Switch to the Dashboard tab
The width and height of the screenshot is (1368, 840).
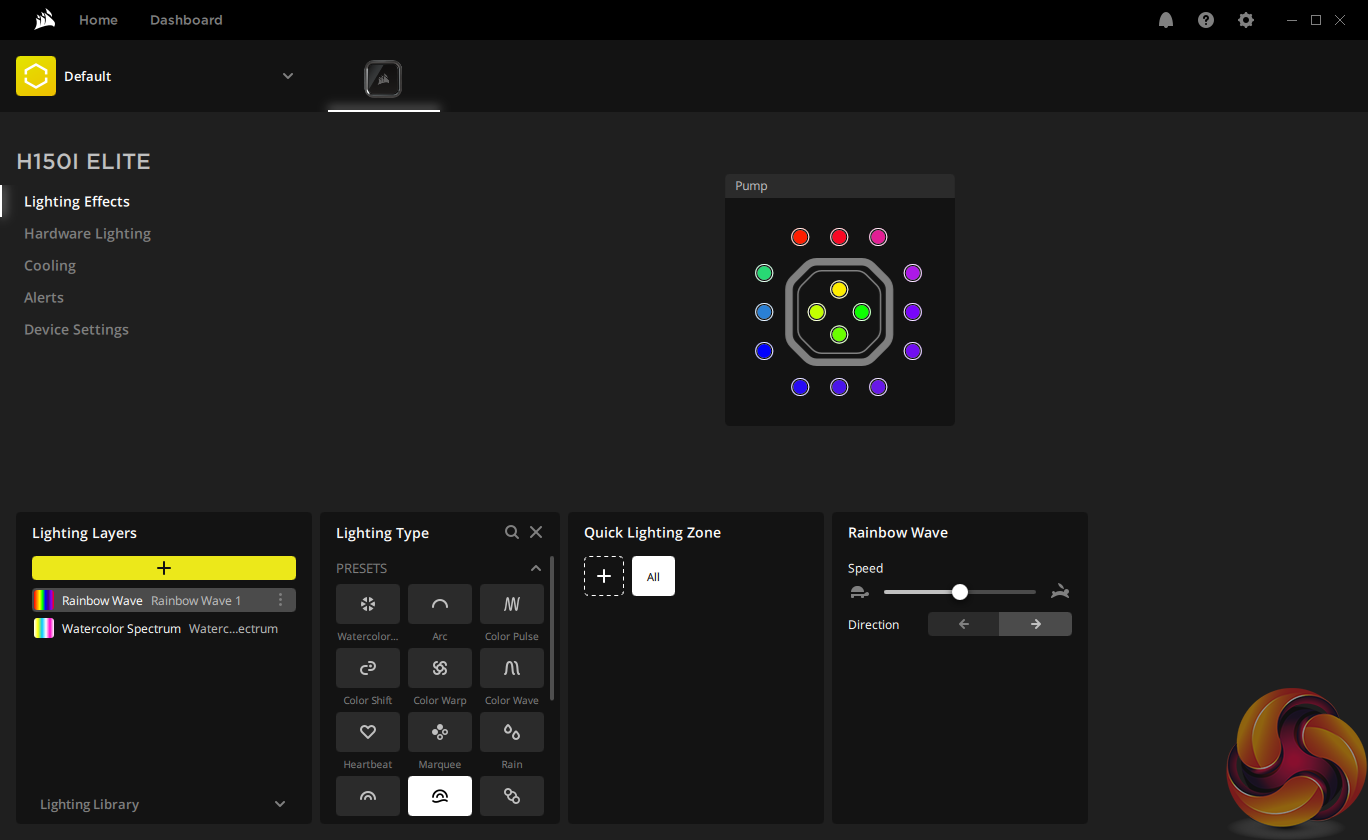click(x=186, y=20)
